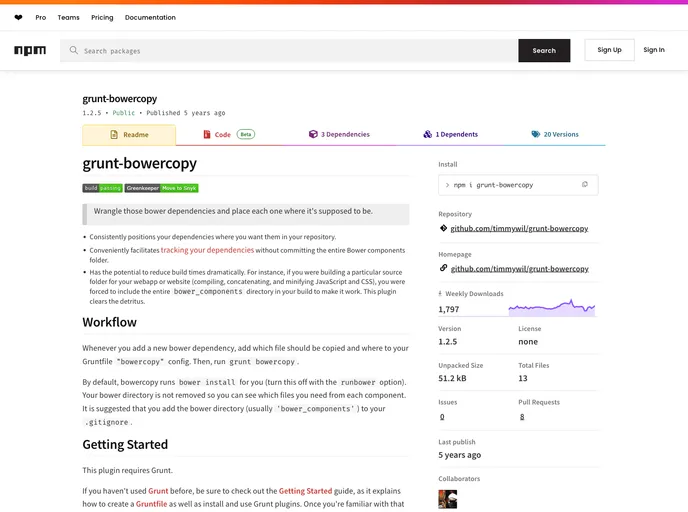
Task: View the 1 Dependents tab
Action: tap(451, 134)
